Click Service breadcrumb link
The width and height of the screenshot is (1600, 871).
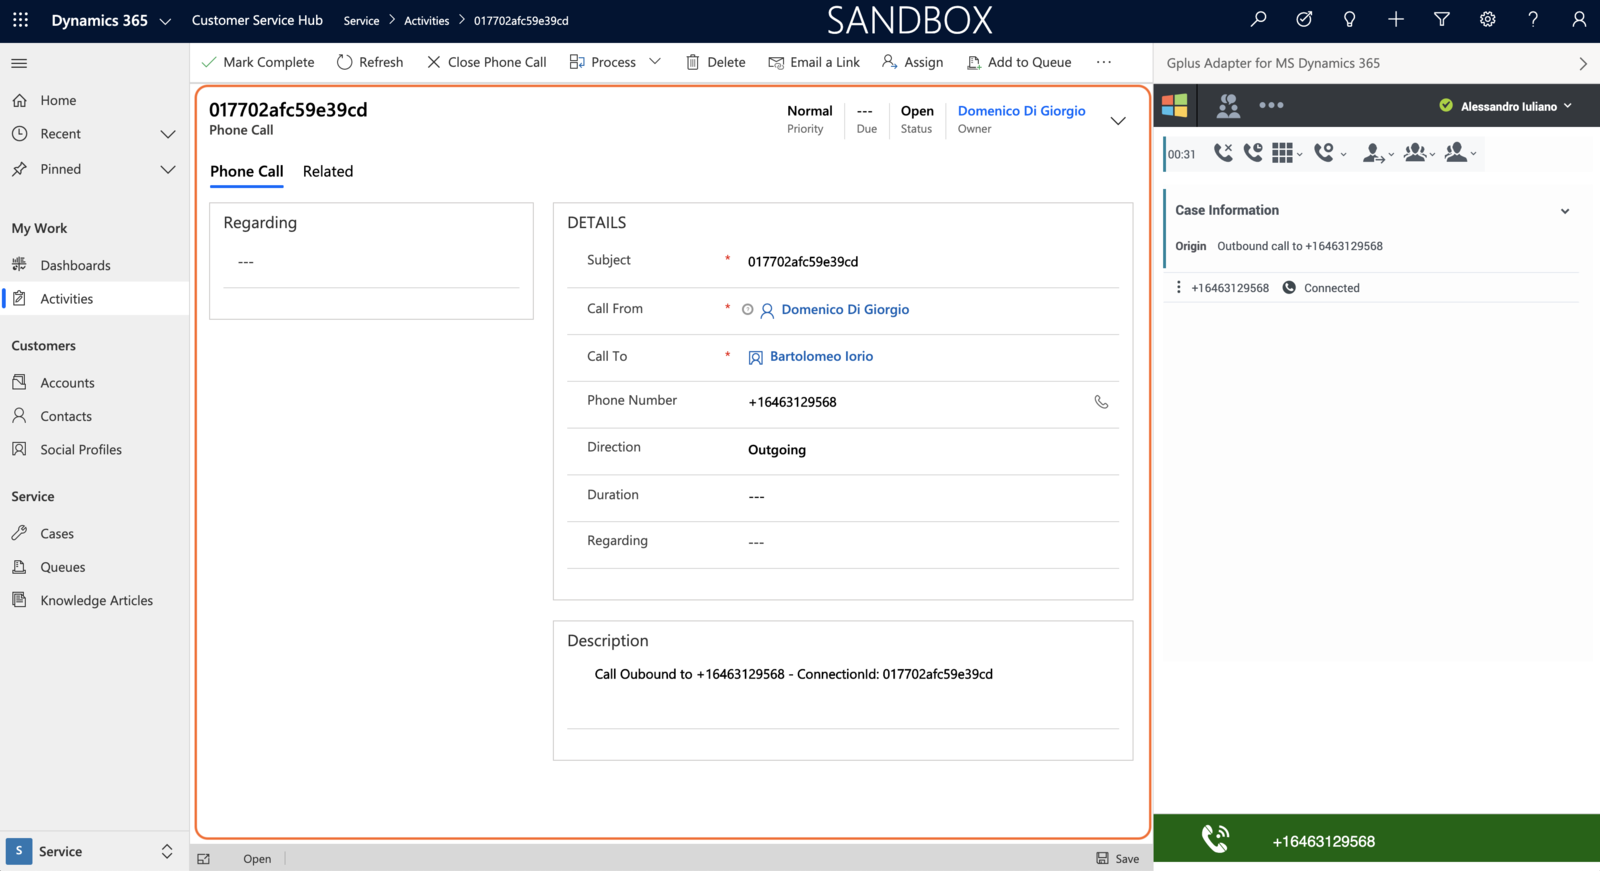[361, 21]
